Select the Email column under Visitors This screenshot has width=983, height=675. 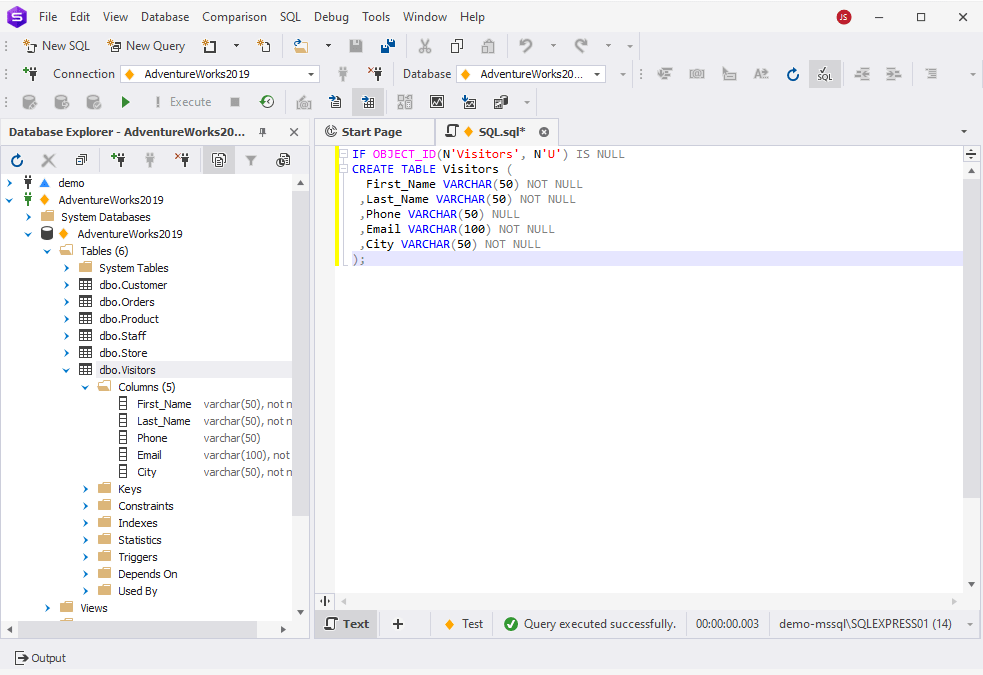tap(149, 454)
